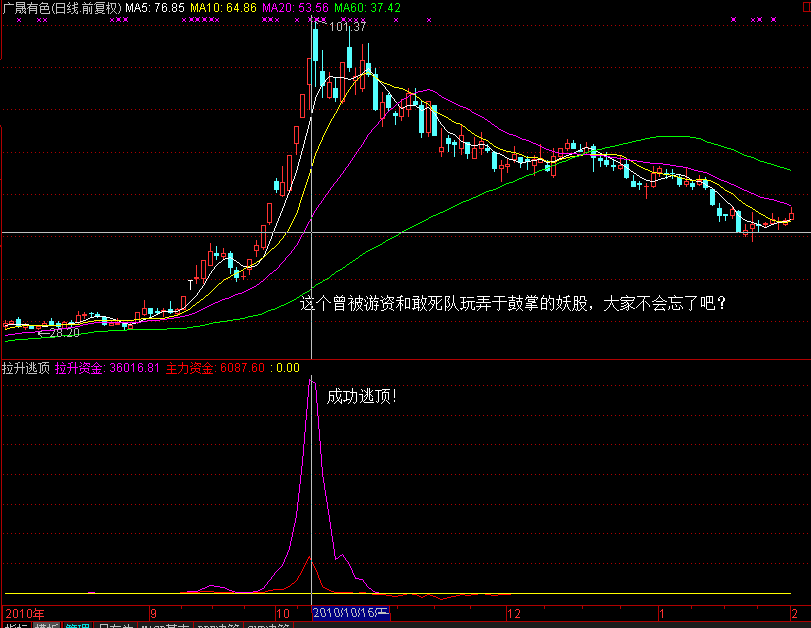The image size is (811, 628).
Task: Select the MA20: 53.56 indicator label
Action: pyautogui.click(x=295, y=8)
